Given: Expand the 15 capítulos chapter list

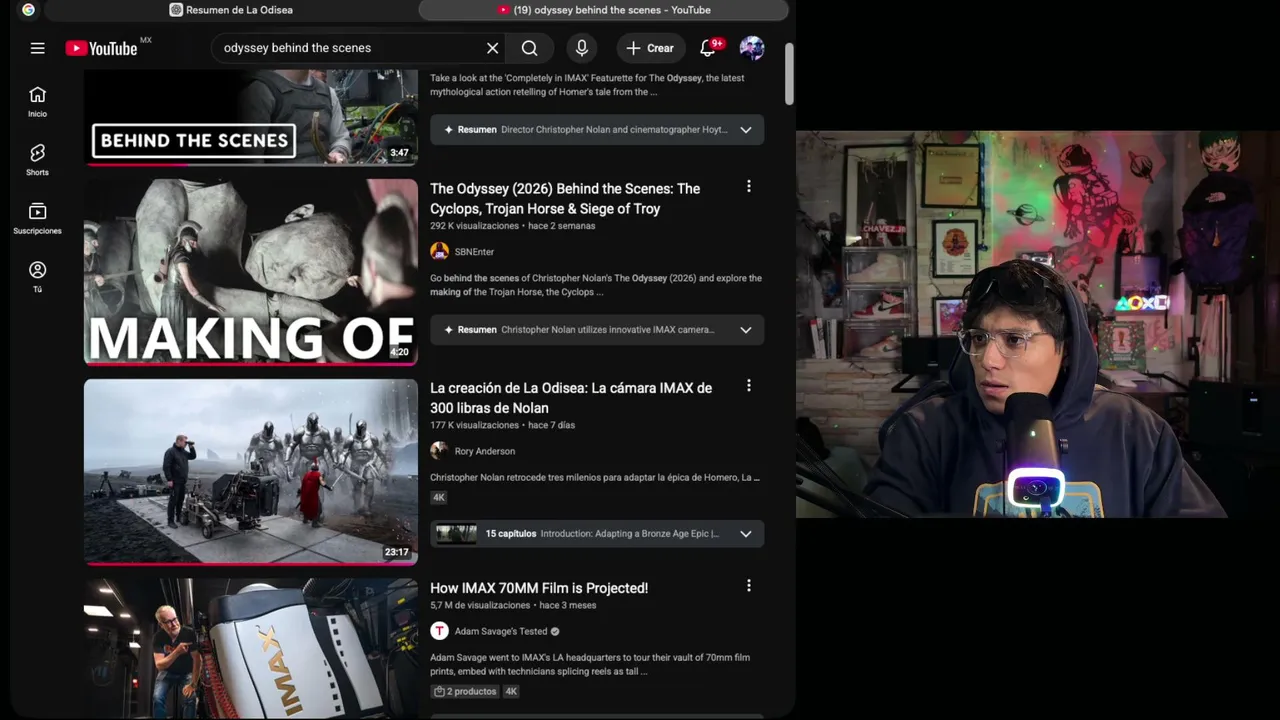Looking at the screenshot, I should pyautogui.click(x=597, y=534).
